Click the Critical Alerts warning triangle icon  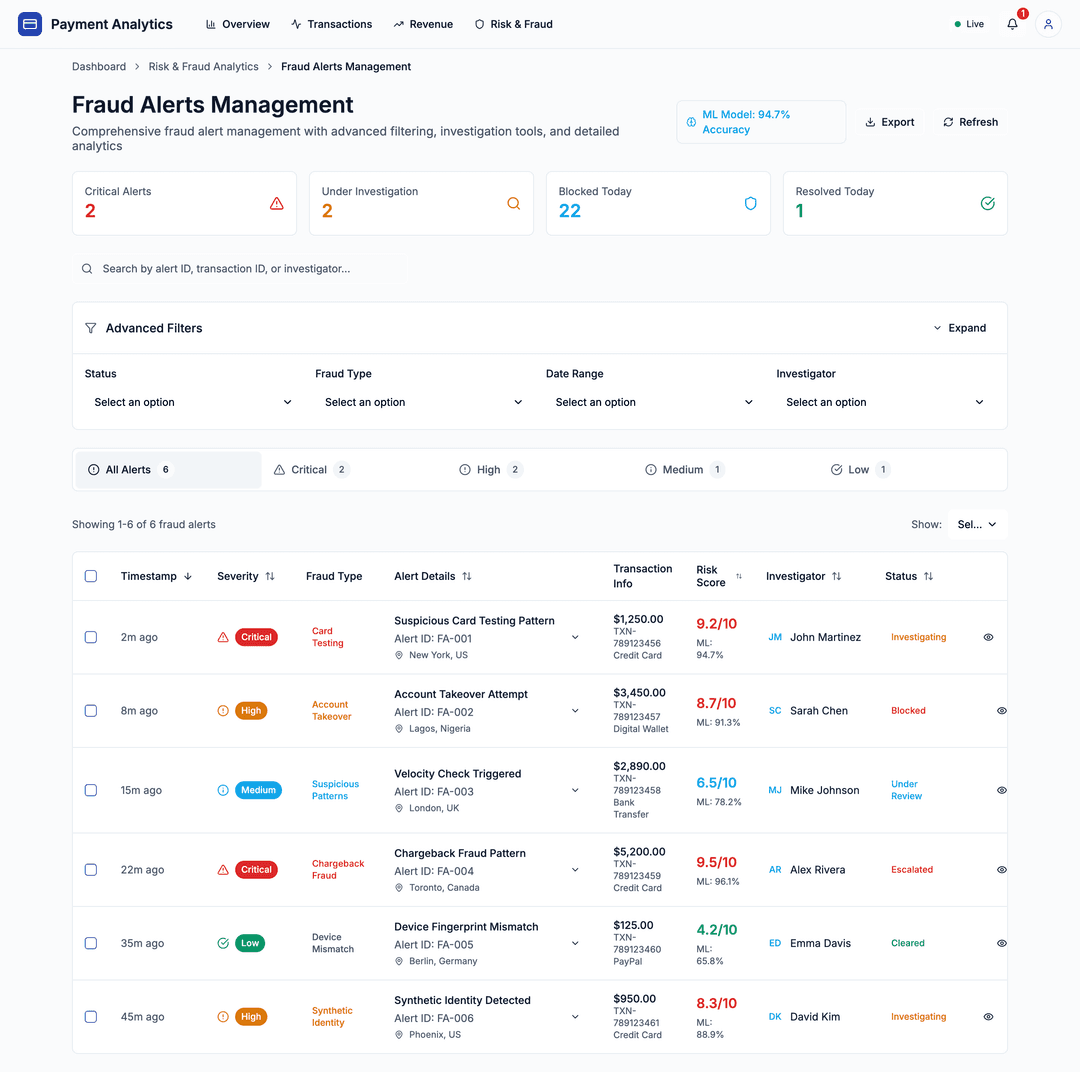pos(276,203)
